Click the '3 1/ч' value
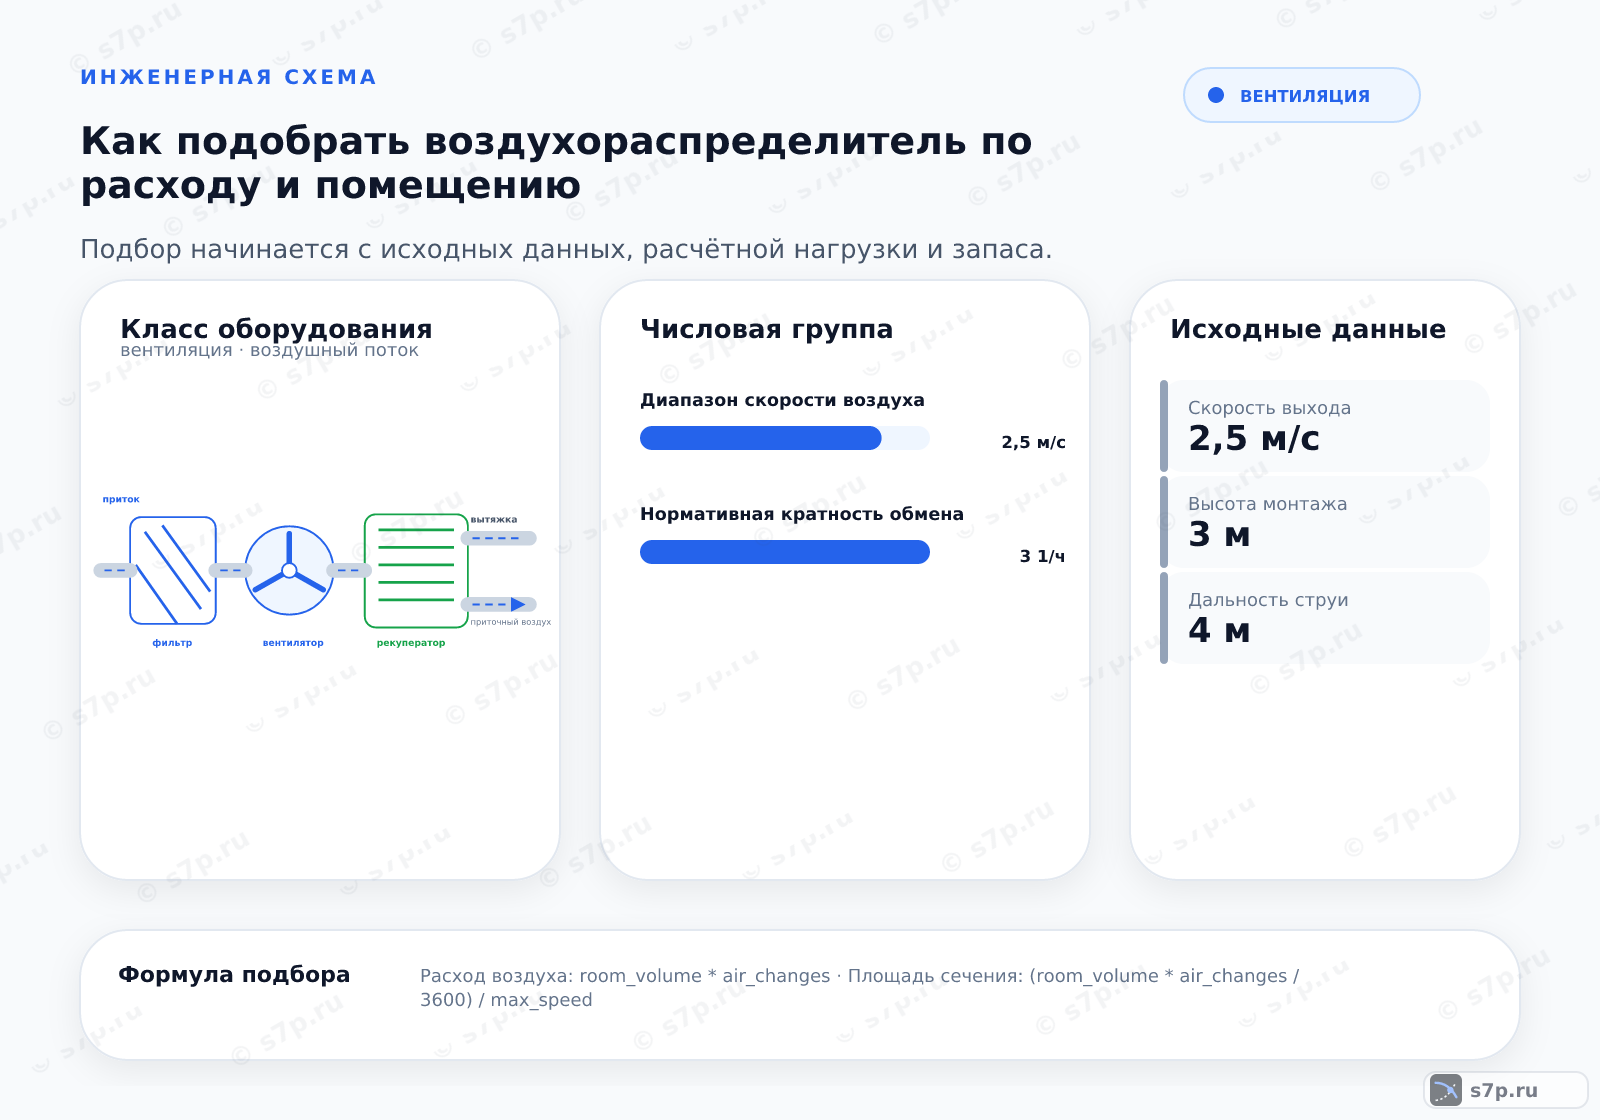Image resolution: width=1600 pixels, height=1120 pixels. (1042, 556)
